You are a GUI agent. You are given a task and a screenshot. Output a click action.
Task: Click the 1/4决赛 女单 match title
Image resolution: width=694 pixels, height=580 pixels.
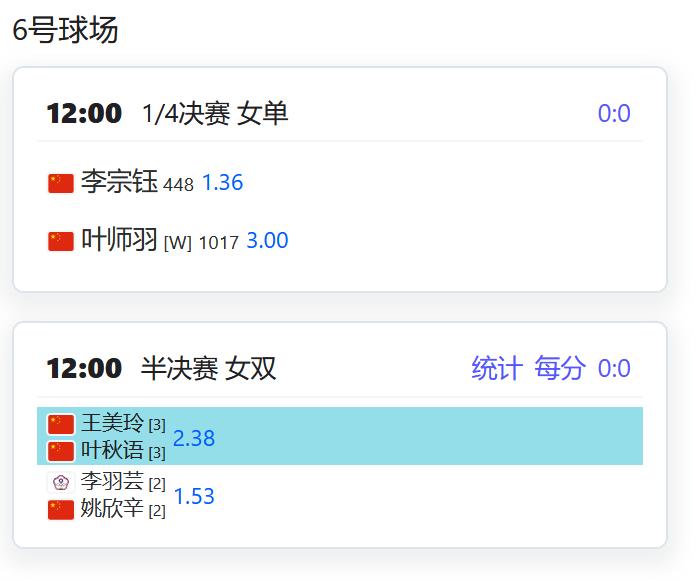click(x=215, y=114)
